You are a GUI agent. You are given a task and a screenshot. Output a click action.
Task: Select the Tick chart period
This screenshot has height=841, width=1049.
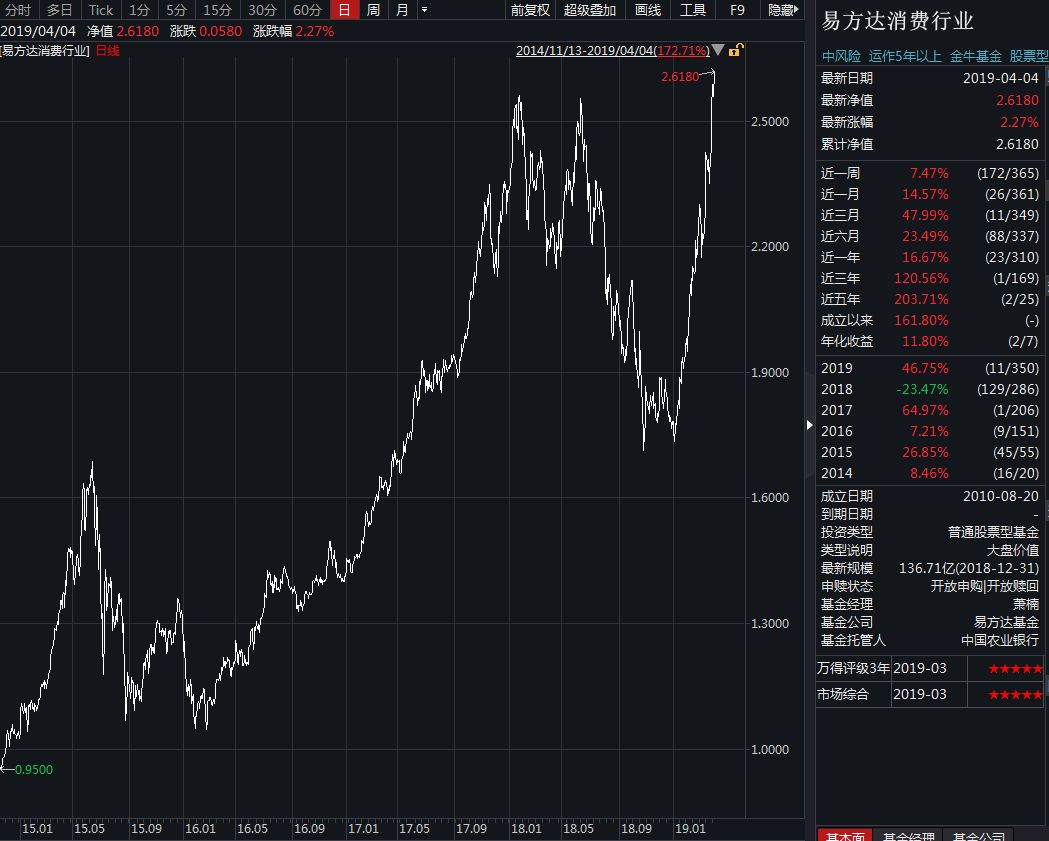(x=101, y=10)
